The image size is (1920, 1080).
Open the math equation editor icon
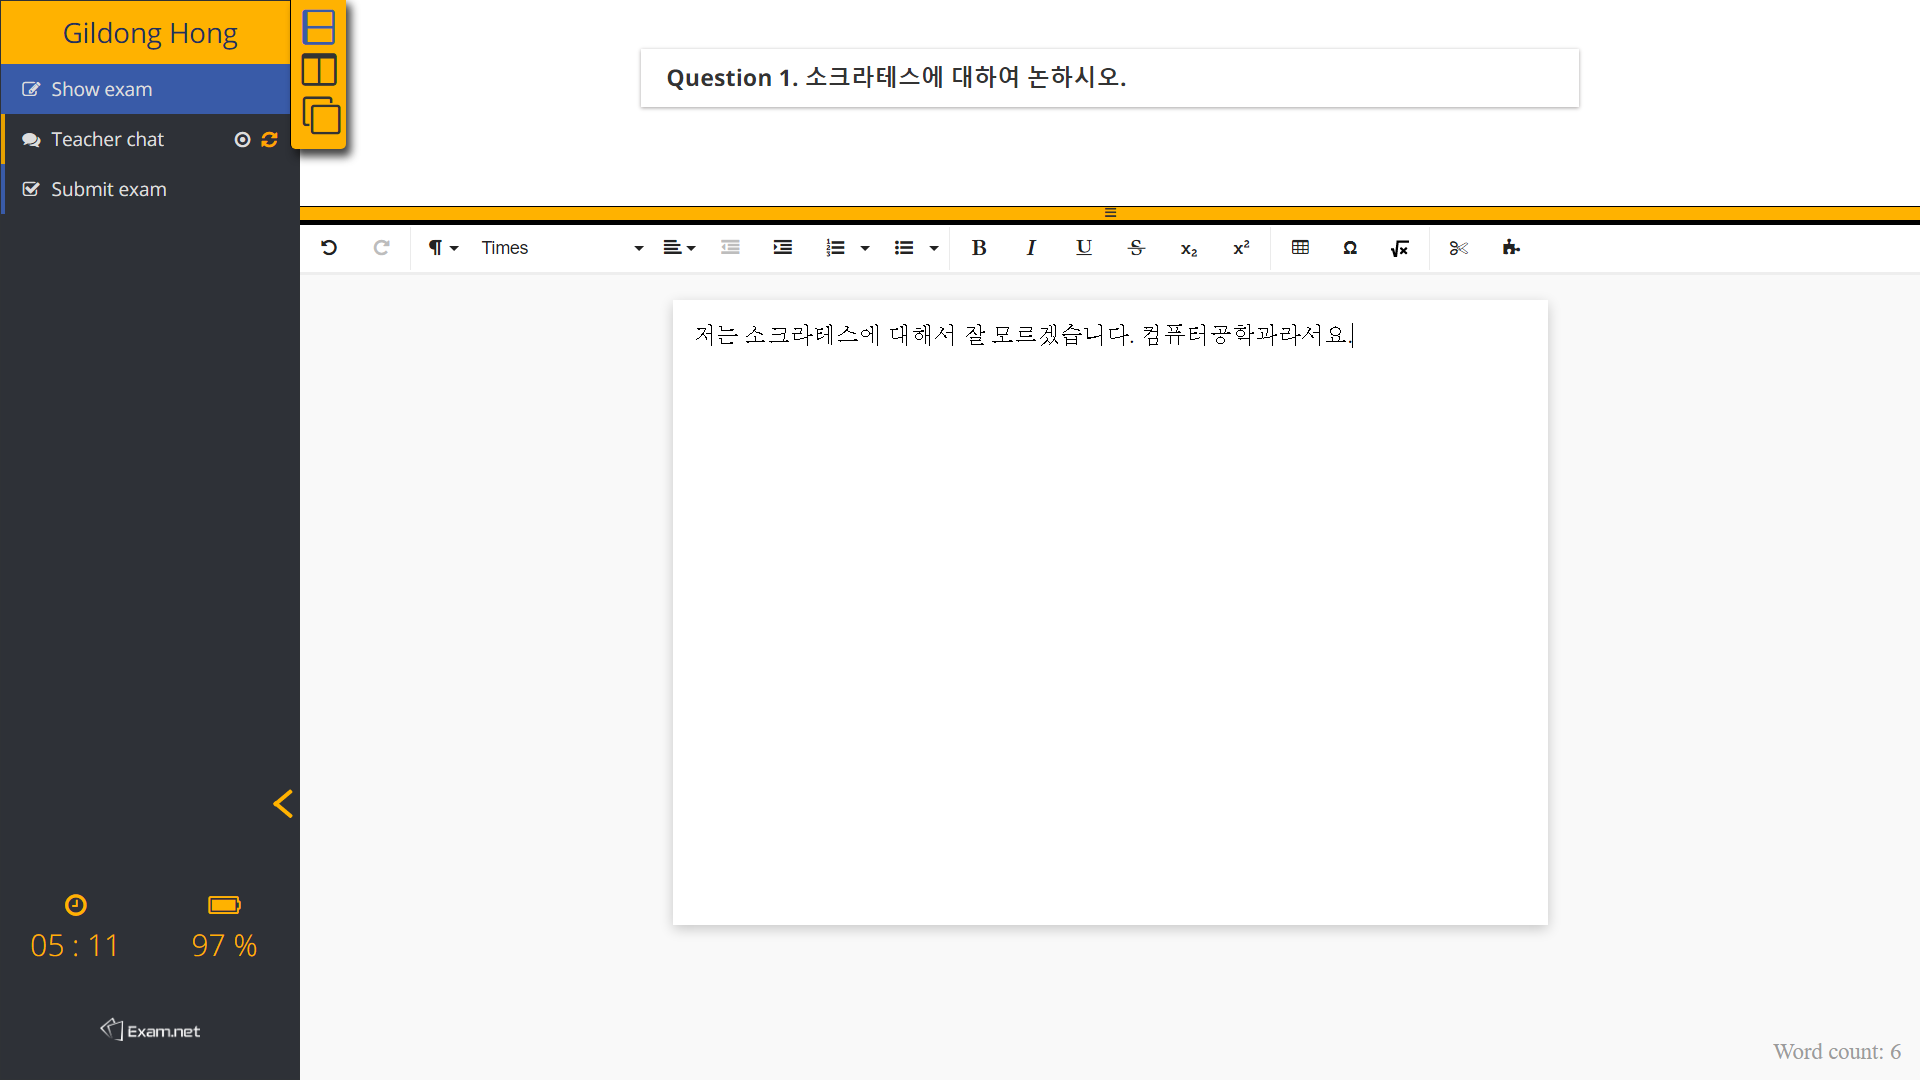click(1400, 248)
